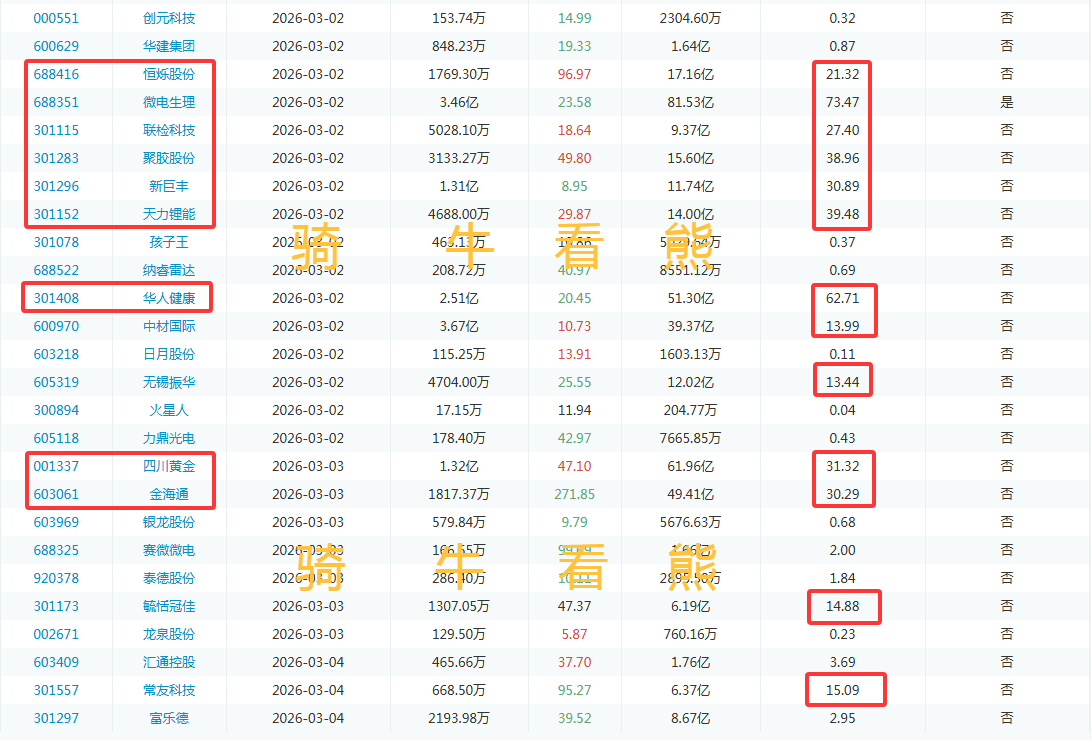
Task: Open stock code link 600629
Action: pos(56,46)
